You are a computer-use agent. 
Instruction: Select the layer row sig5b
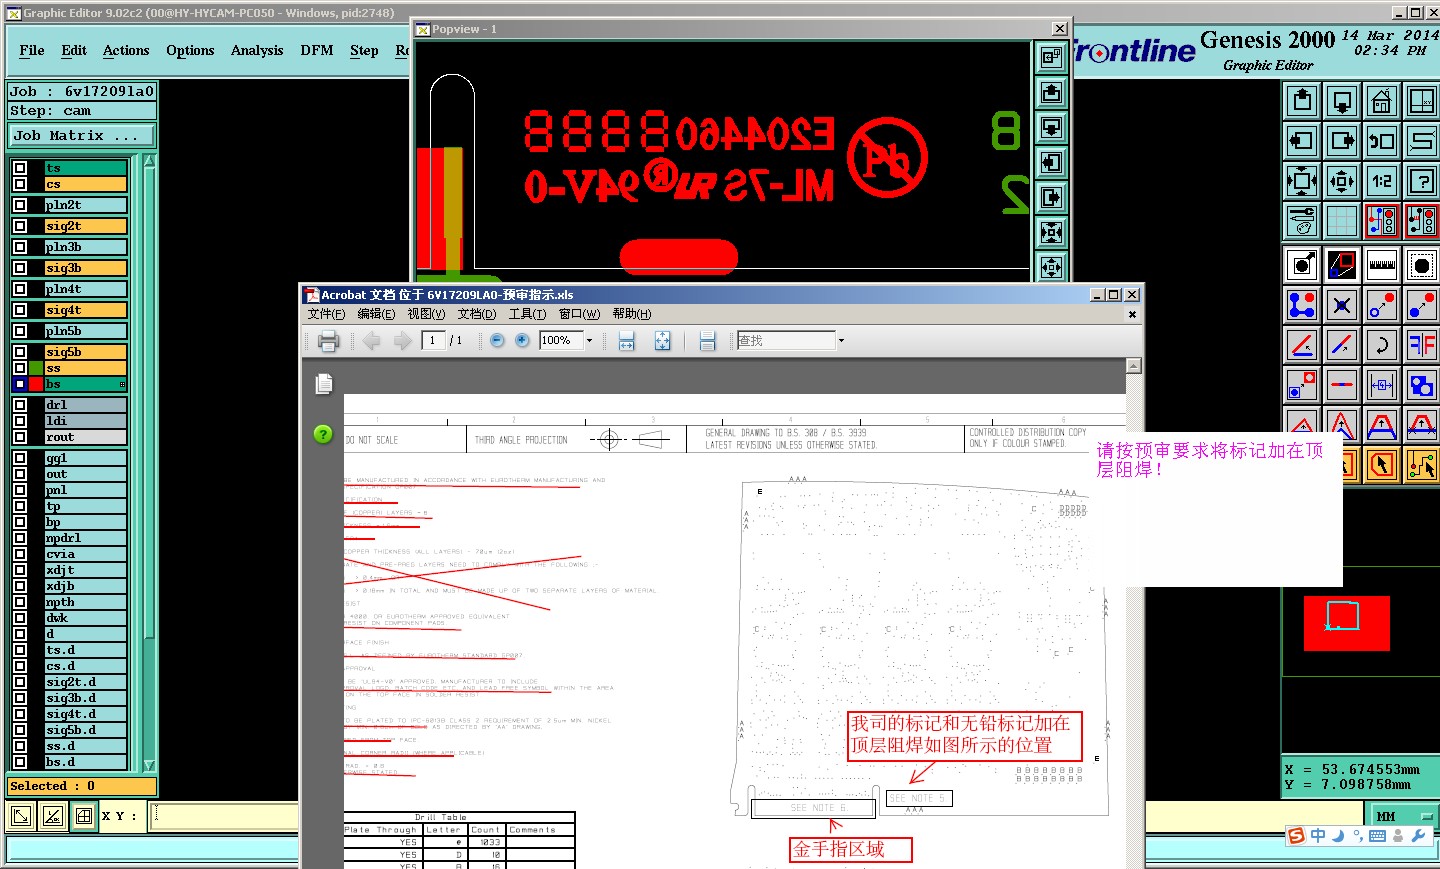[x=86, y=352]
